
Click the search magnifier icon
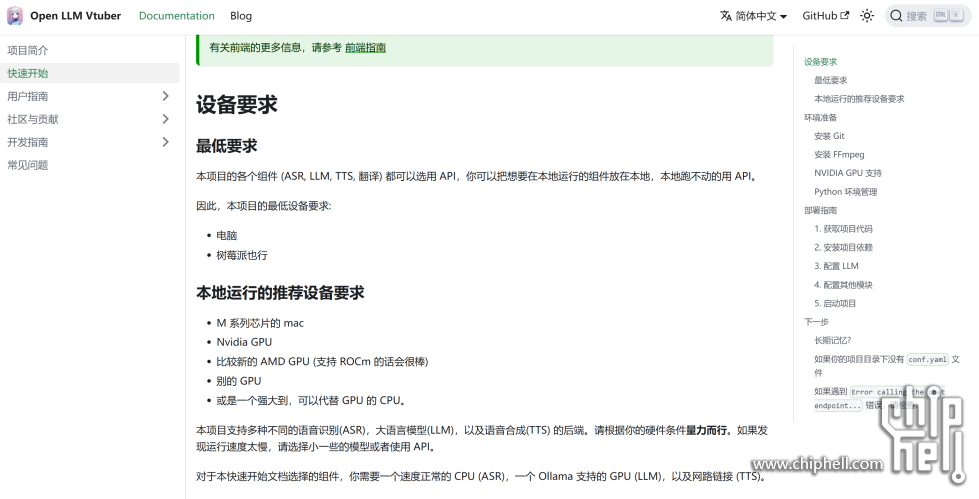pos(896,16)
